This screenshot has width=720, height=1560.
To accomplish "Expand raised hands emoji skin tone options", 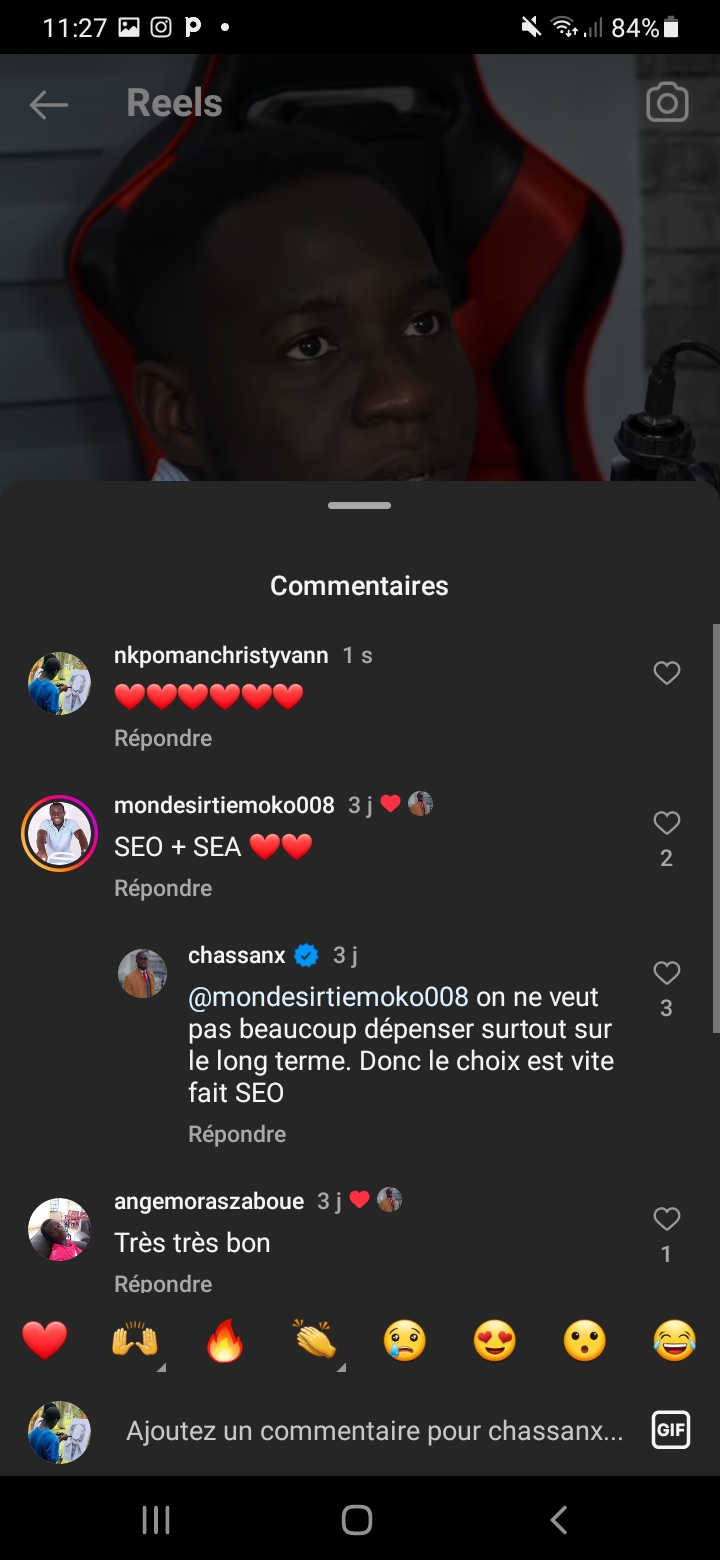I will pos(136,1341).
